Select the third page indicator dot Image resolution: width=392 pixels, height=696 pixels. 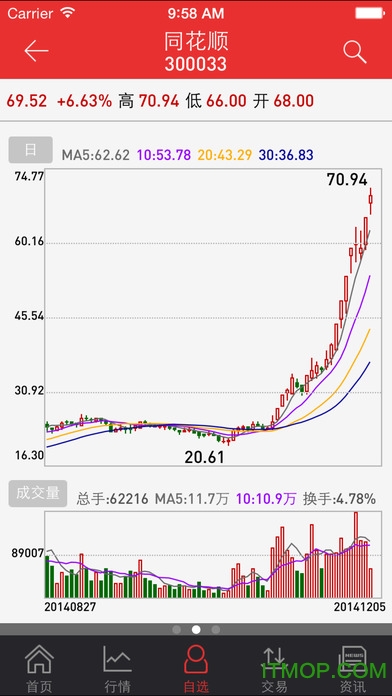[x=216, y=629]
